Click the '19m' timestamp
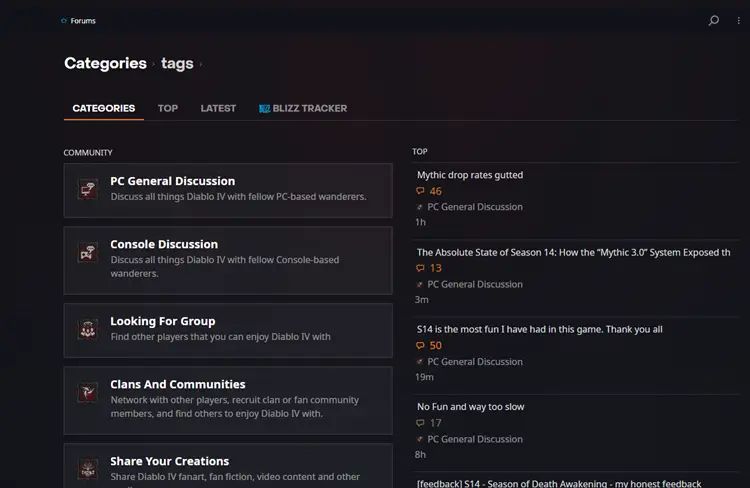 point(424,377)
